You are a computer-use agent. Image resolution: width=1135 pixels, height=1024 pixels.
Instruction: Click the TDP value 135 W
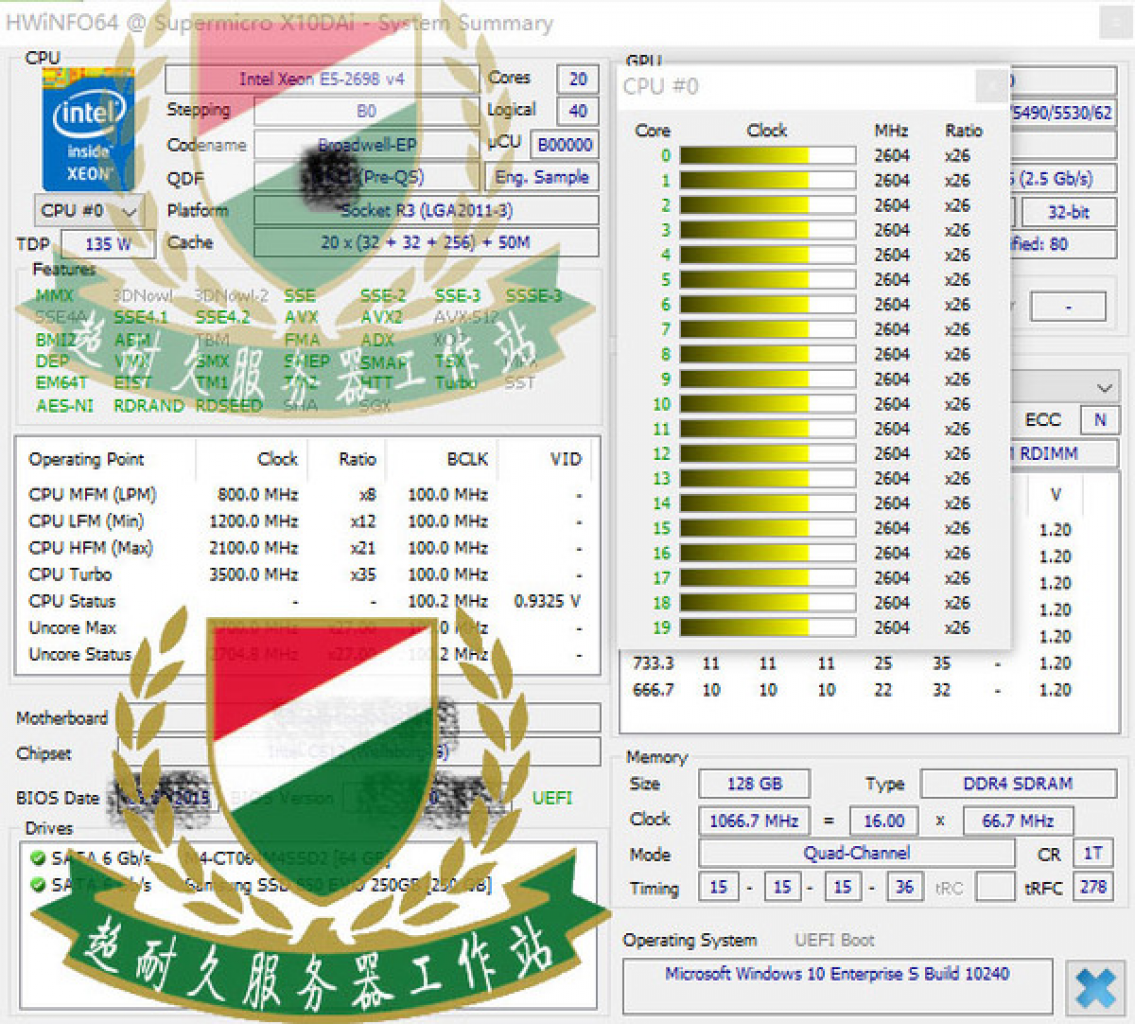(108, 244)
